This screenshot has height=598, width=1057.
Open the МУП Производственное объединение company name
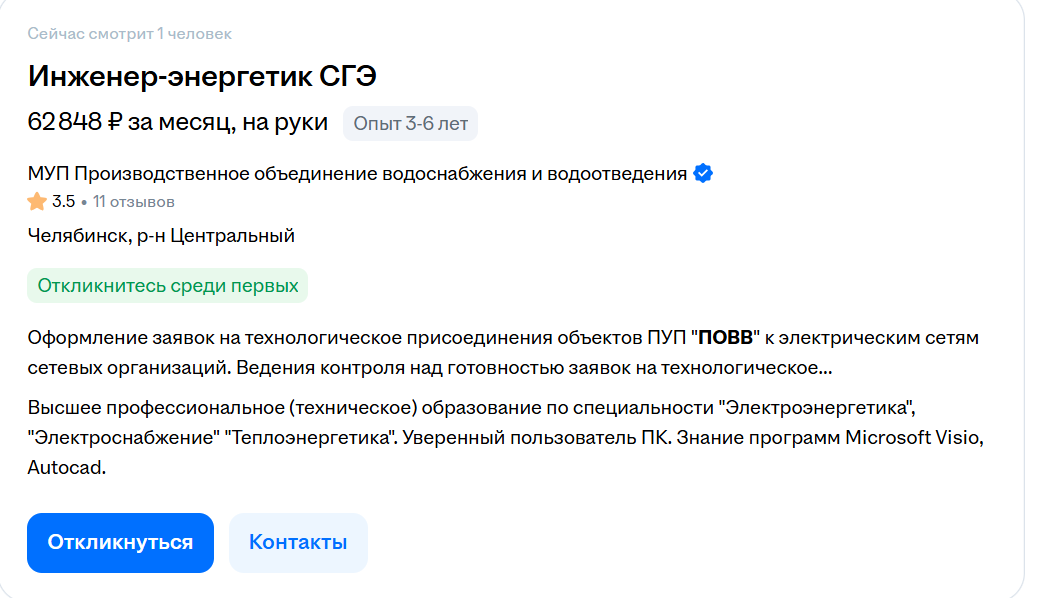point(357,174)
